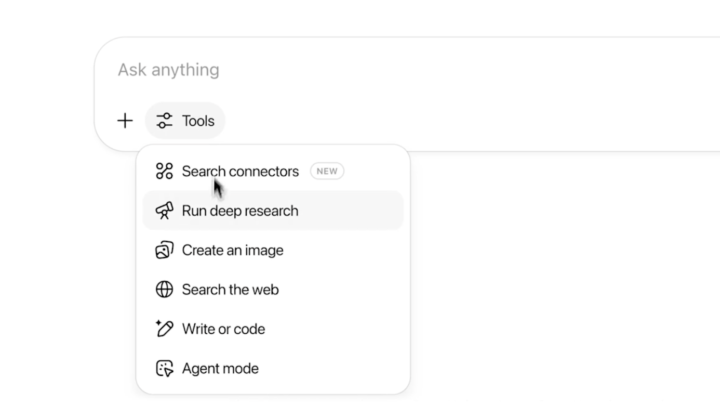Enable the Search the web tool

[273, 289]
